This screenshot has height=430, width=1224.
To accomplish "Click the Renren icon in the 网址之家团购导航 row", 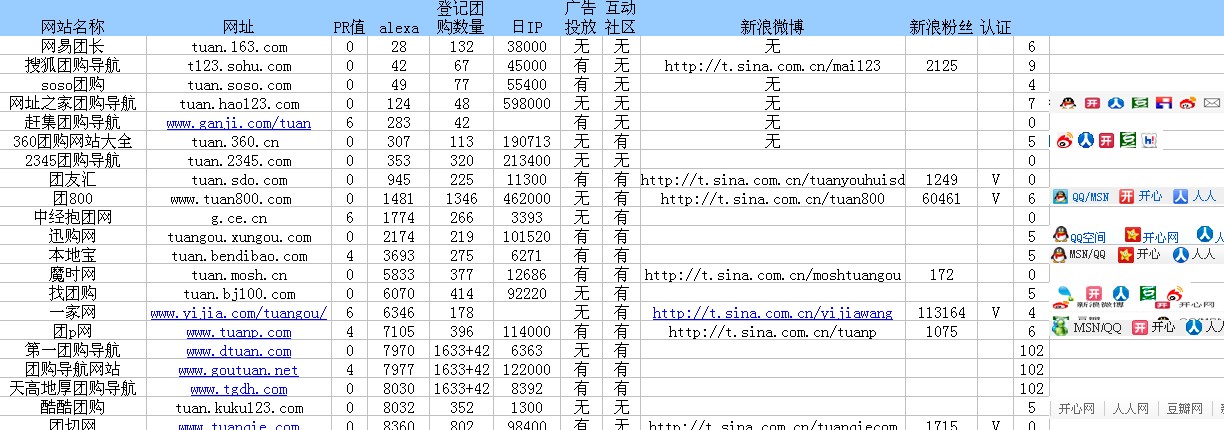I will click(x=1116, y=102).
